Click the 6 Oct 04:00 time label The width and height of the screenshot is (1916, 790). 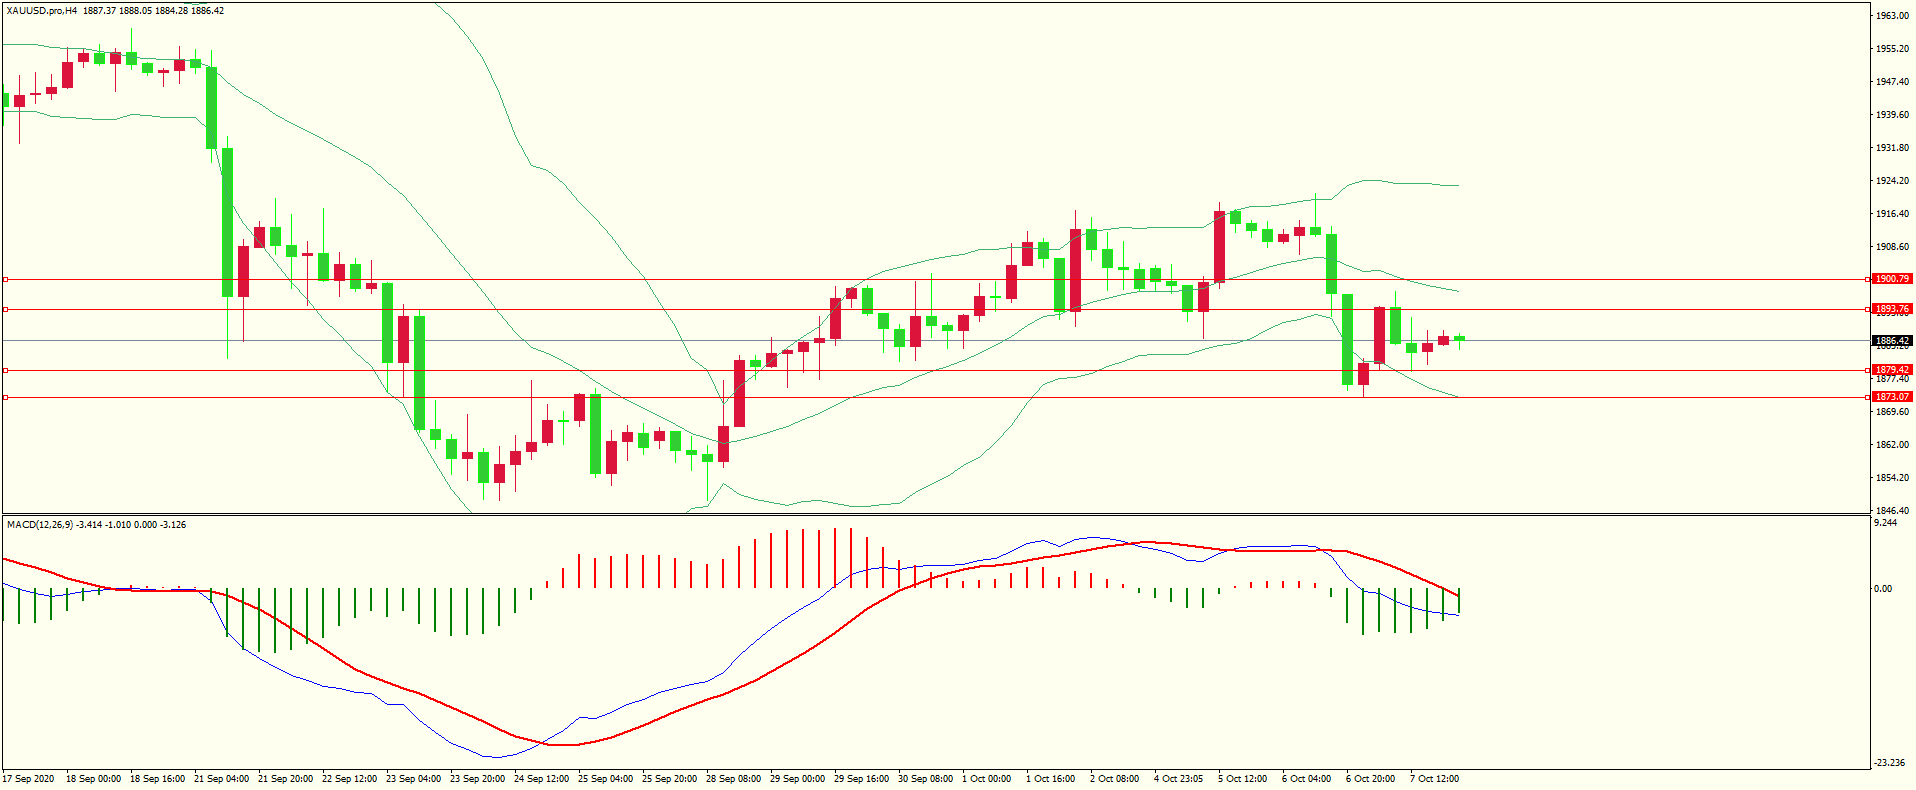click(x=1306, y=779)
